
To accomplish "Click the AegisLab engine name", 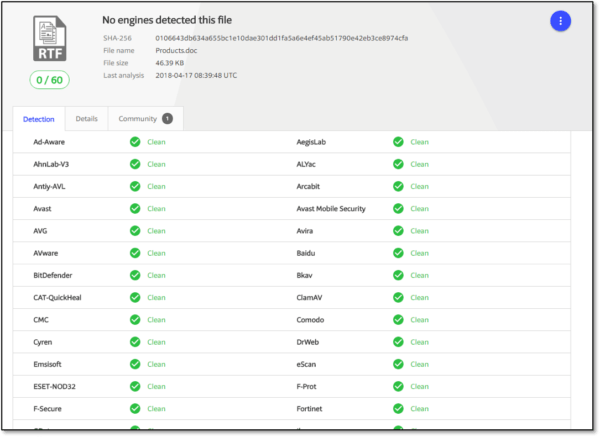I will [x=311, y=142].
